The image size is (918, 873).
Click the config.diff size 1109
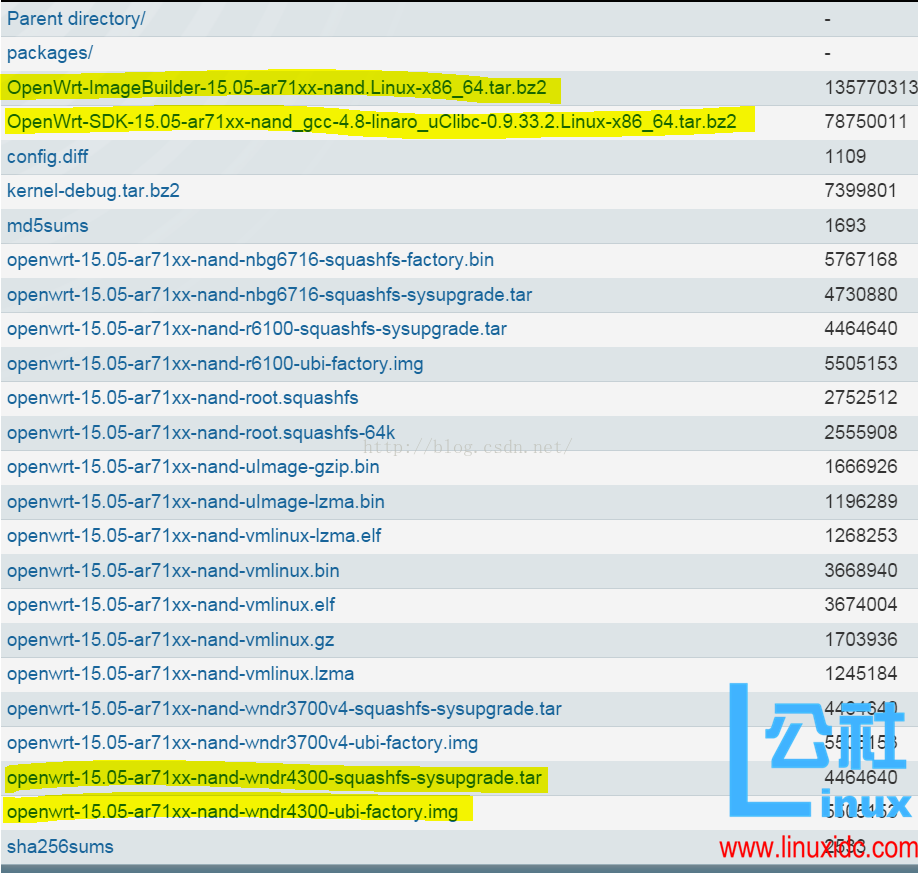click(x=845, y=156)
